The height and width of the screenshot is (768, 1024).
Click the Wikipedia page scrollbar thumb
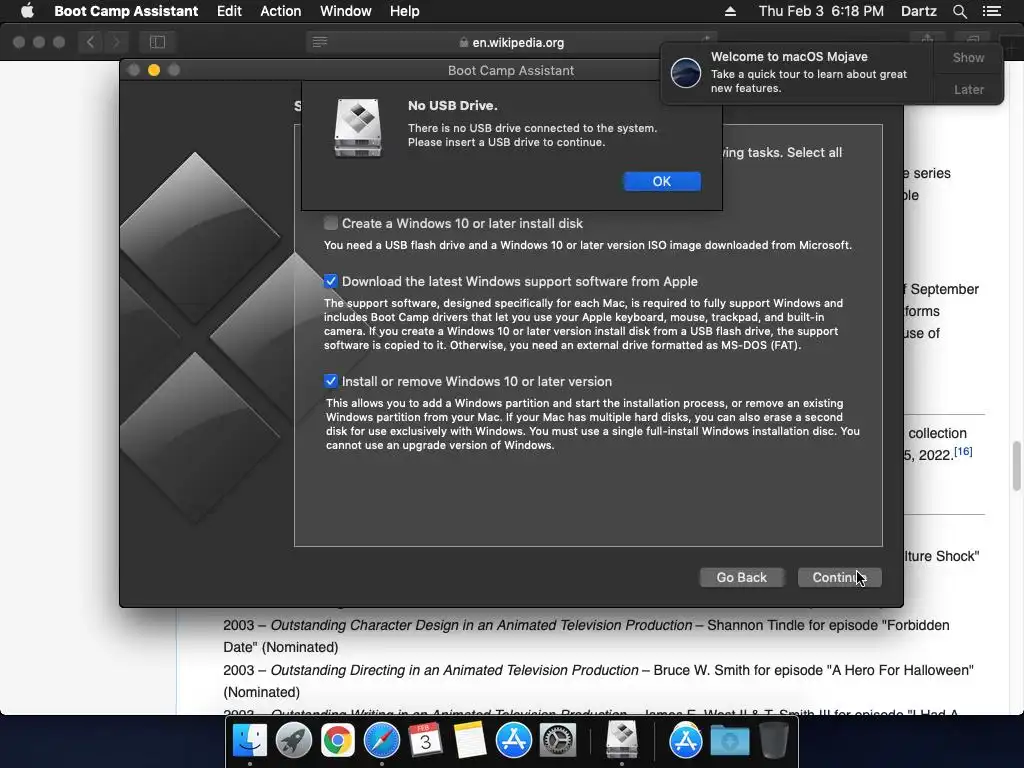[1016, 466]
